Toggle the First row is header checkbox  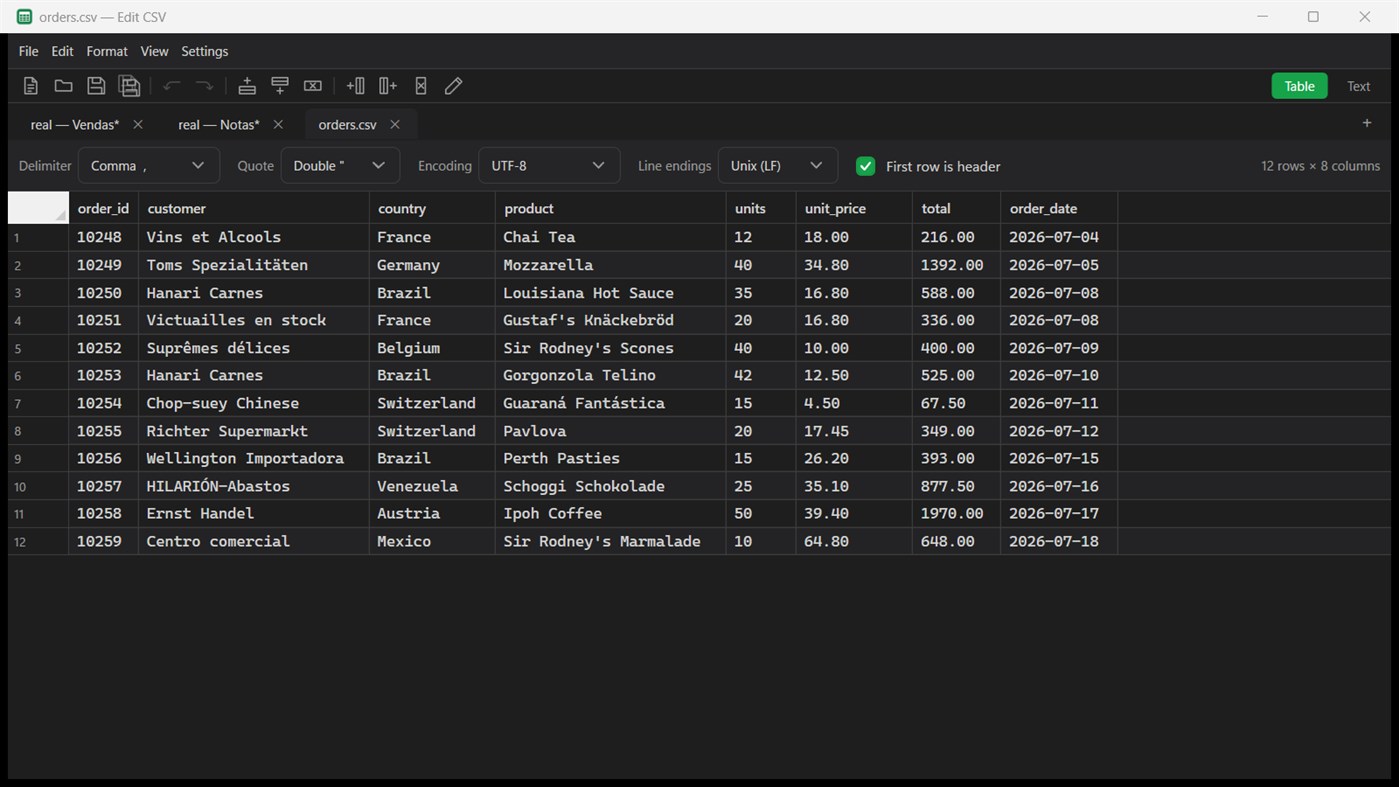(866, 166)
